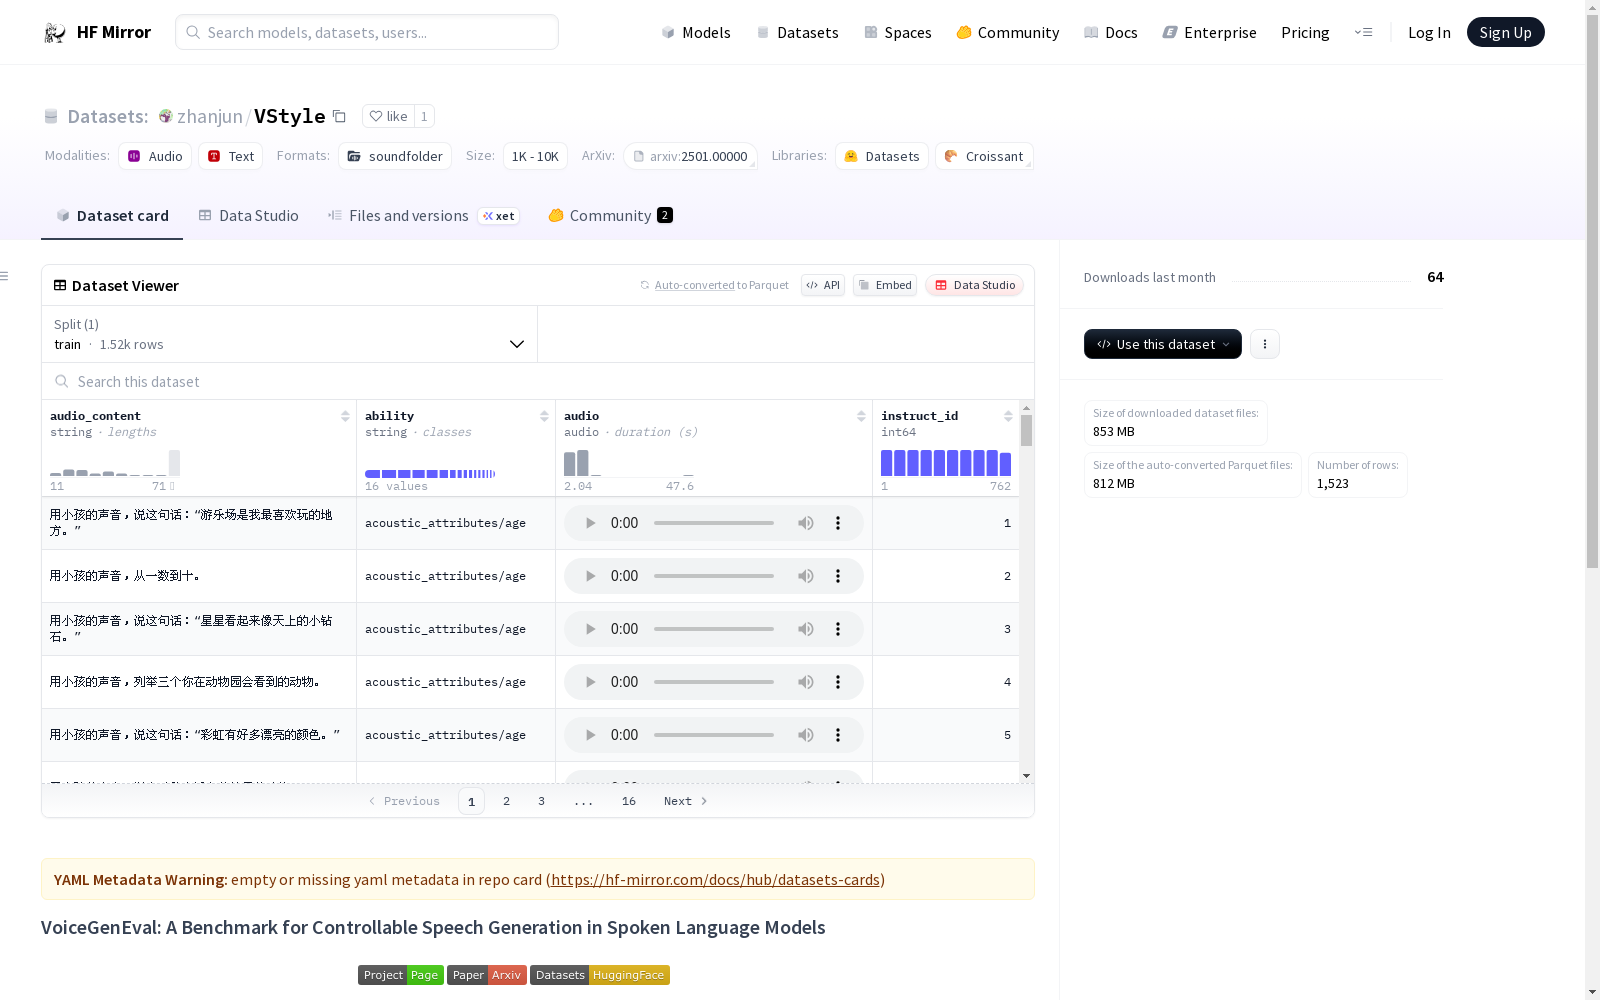Viewport: 1600px width, 1000px height.
Task: Go to page 16 of the dataset
Action: point(629,801)
